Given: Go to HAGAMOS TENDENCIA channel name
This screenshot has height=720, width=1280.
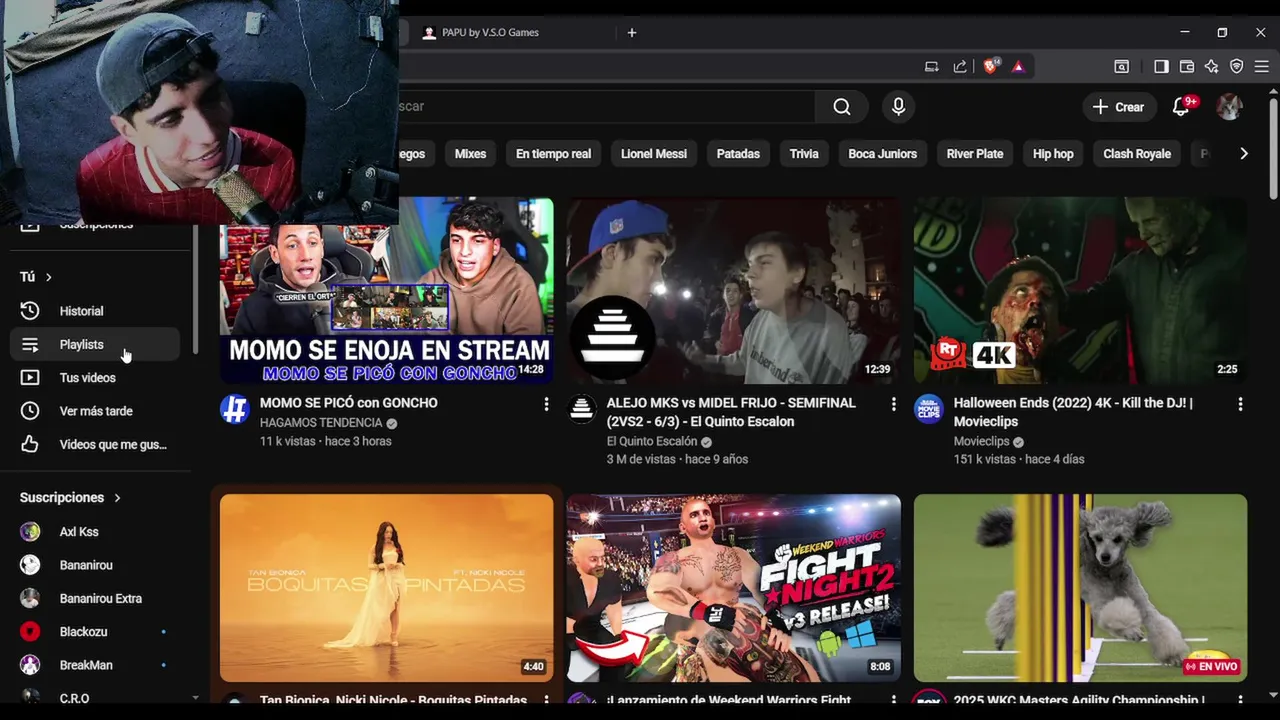Looking at the screenshot, I should (x=321, y=423).
